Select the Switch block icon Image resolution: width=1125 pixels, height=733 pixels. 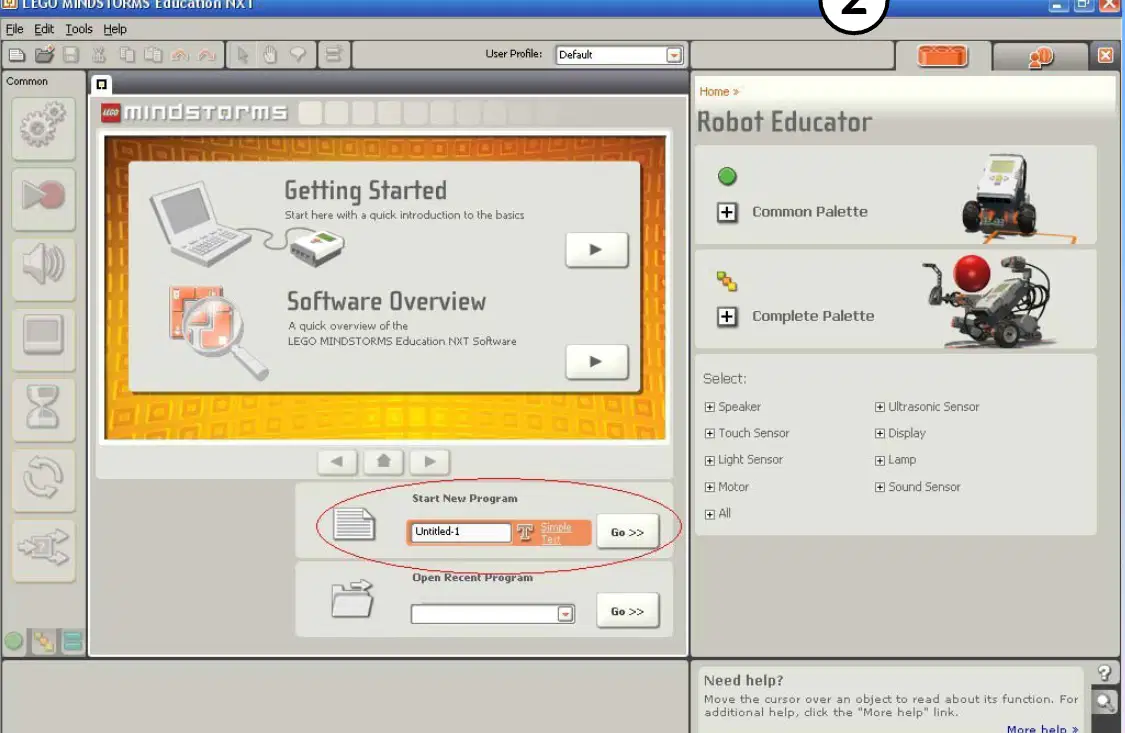pyautogui.click(x=43, y=549)
